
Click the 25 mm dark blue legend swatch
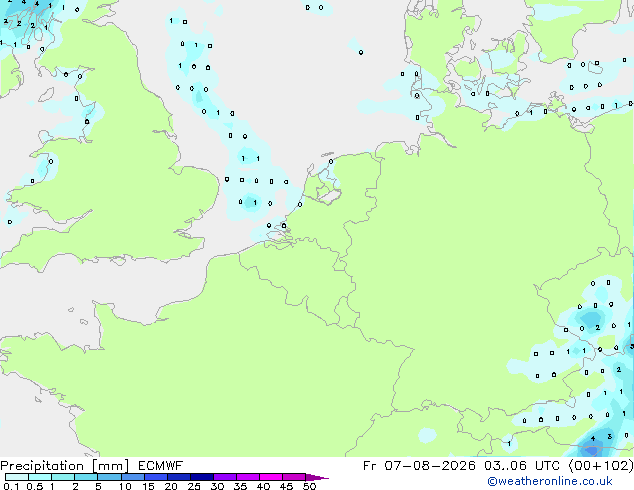202,477
